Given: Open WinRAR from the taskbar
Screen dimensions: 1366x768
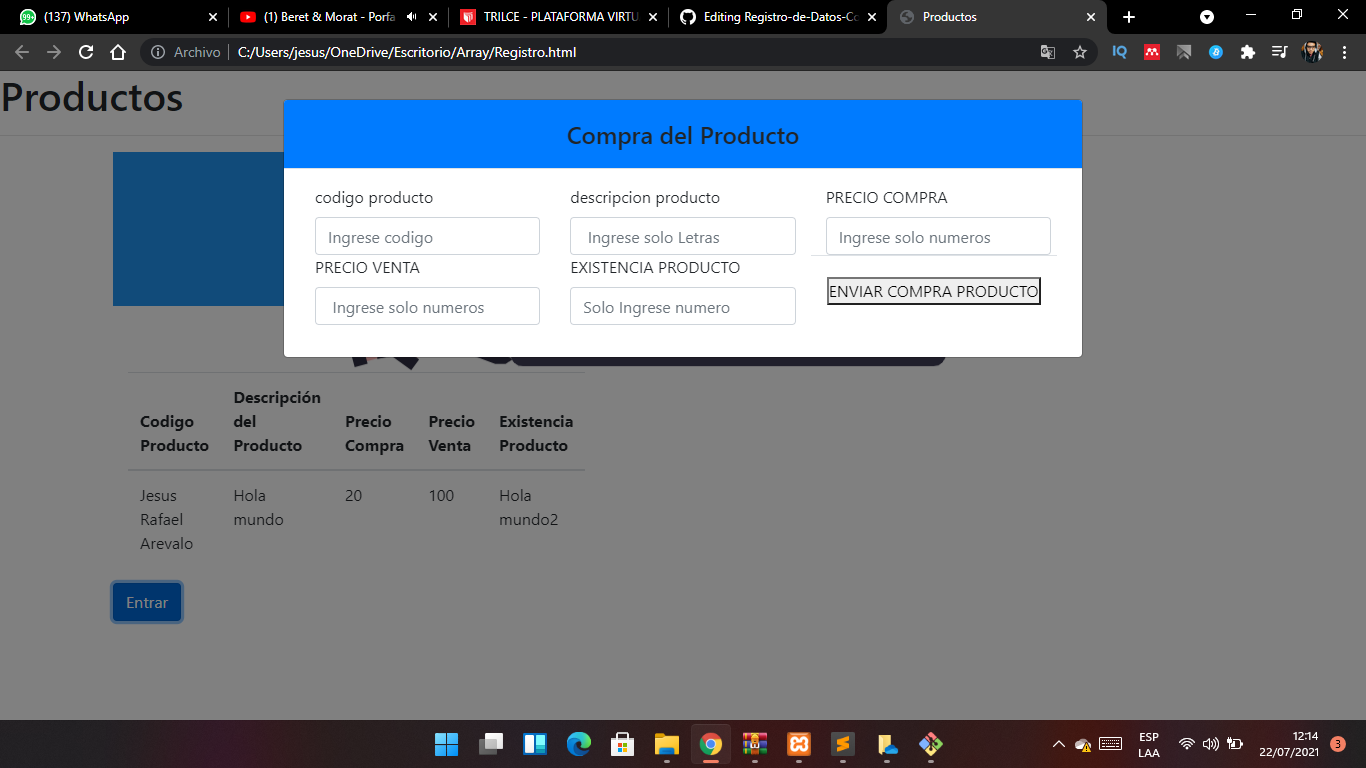Looking at the screenshot, I should [x=754, y=744].
